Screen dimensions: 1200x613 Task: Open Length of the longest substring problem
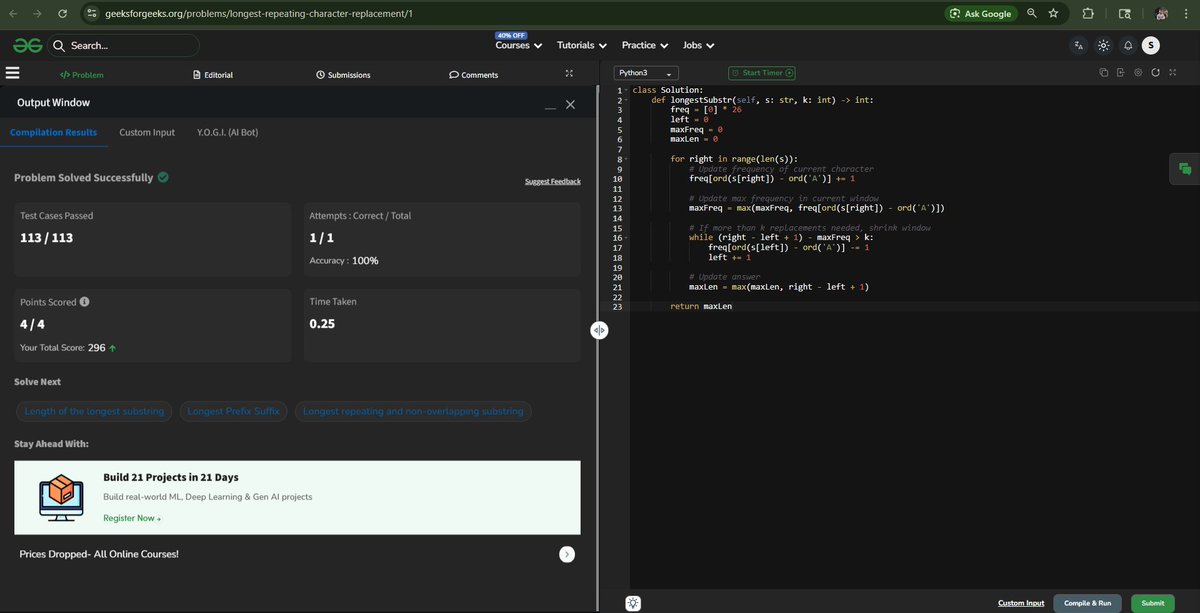pos(95,411)
